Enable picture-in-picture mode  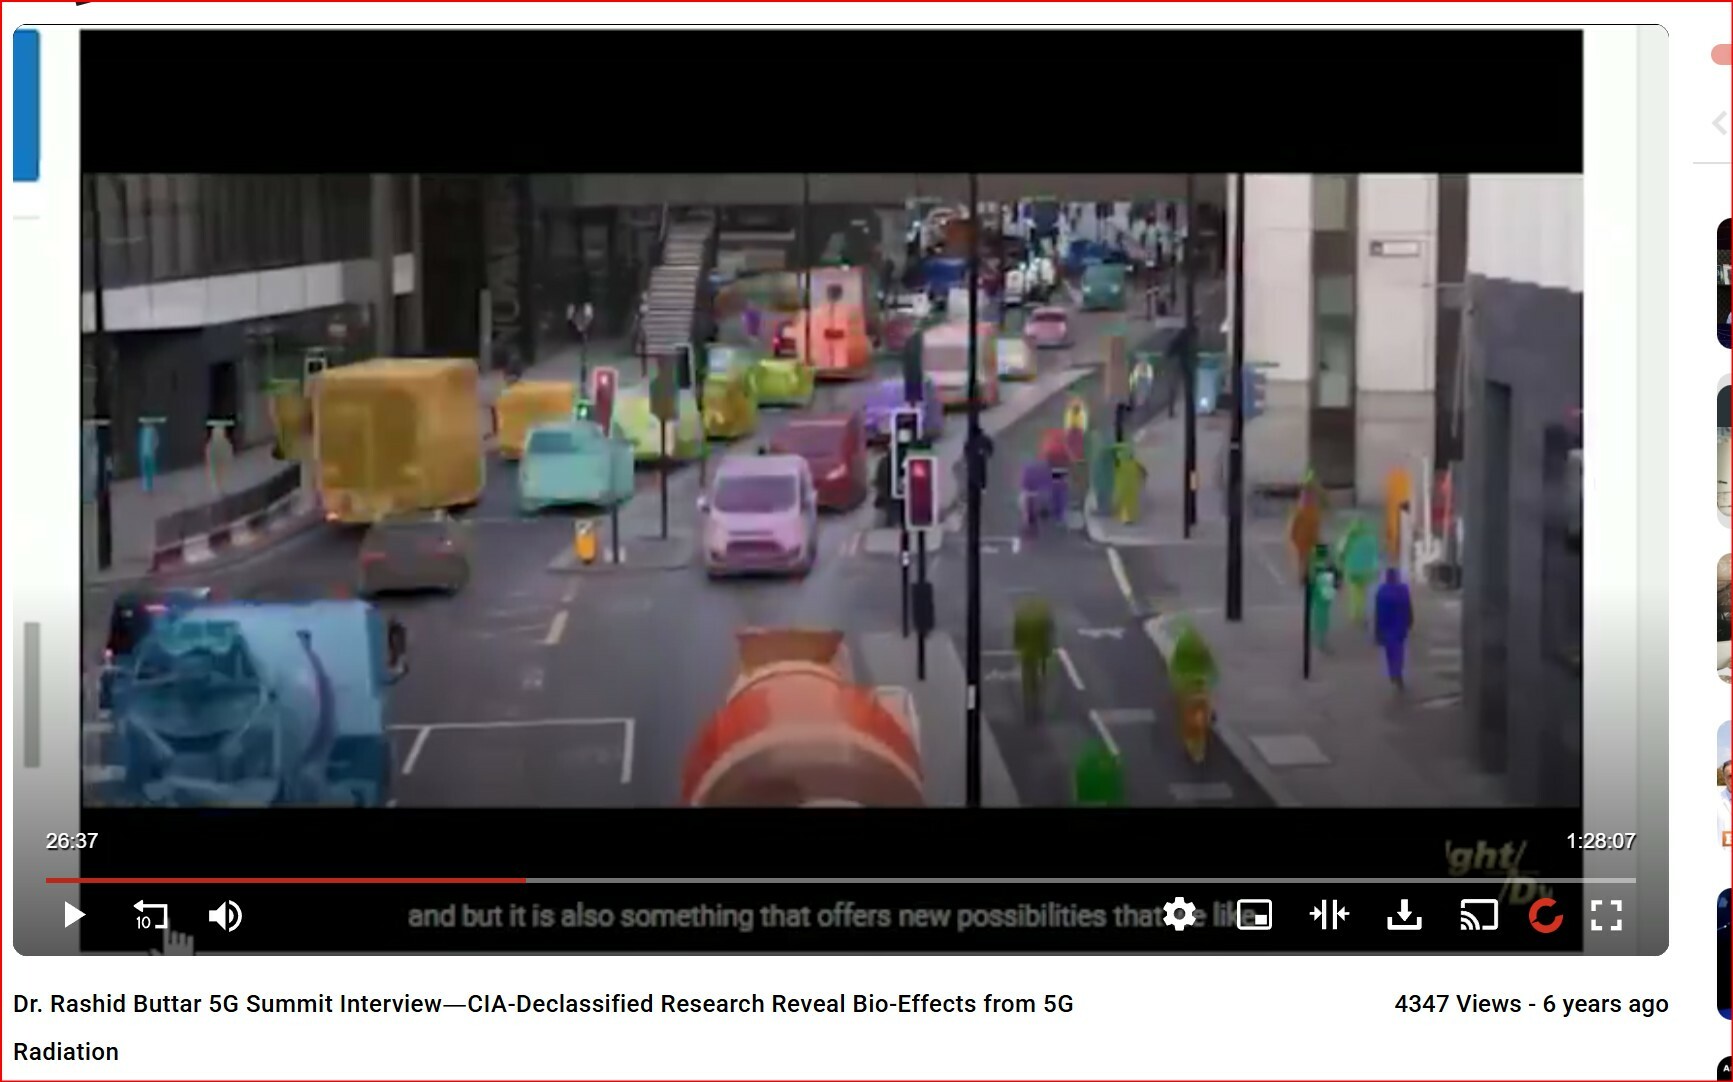[x=1254, y=914]
